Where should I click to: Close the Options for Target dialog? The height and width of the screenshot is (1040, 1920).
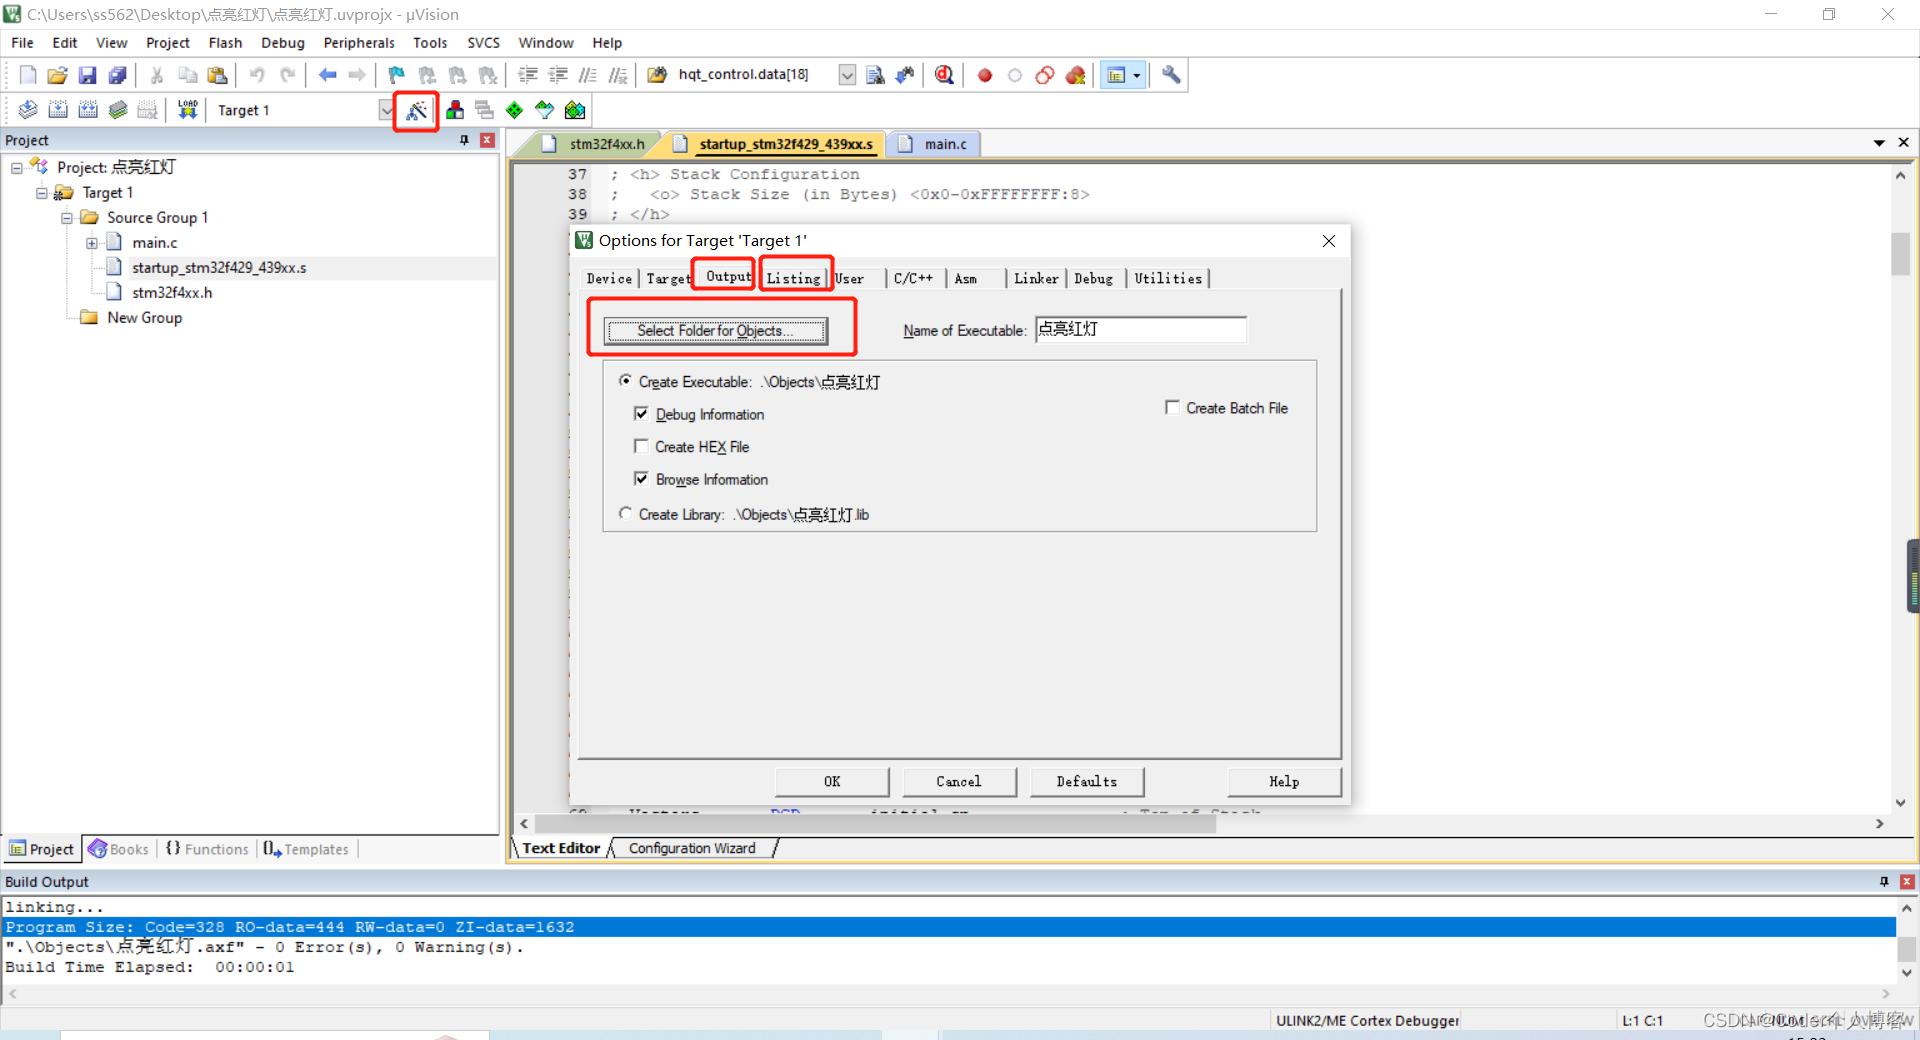coord(1329,241)
